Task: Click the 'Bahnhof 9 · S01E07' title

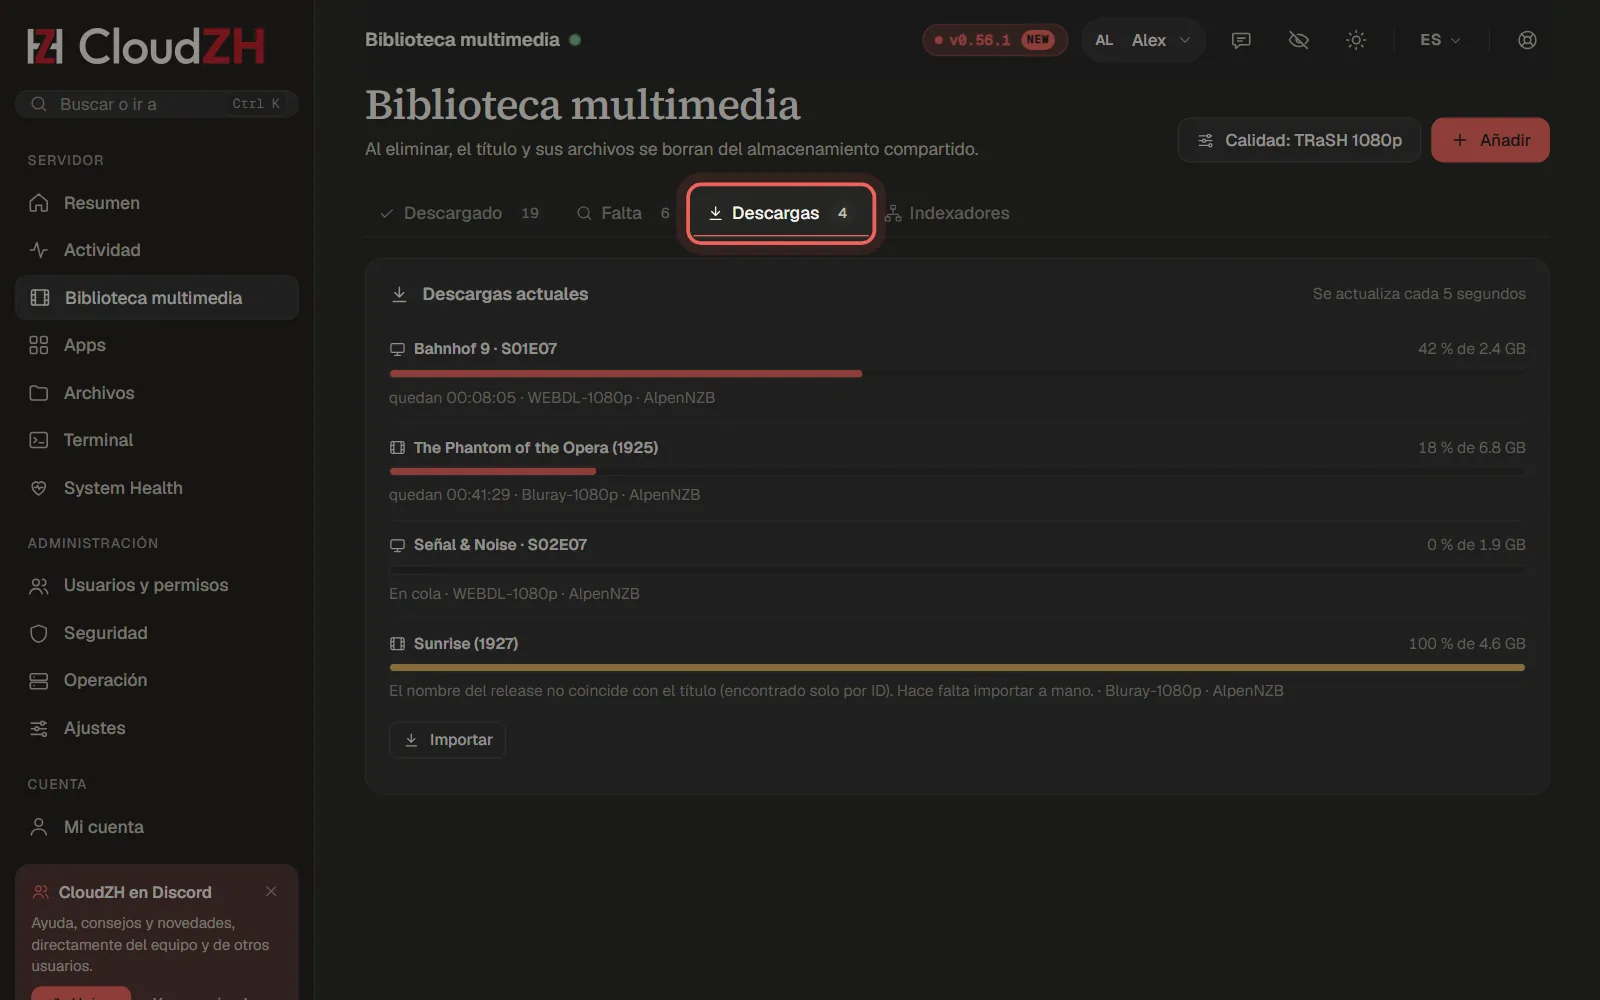Action: click(485, 349)
